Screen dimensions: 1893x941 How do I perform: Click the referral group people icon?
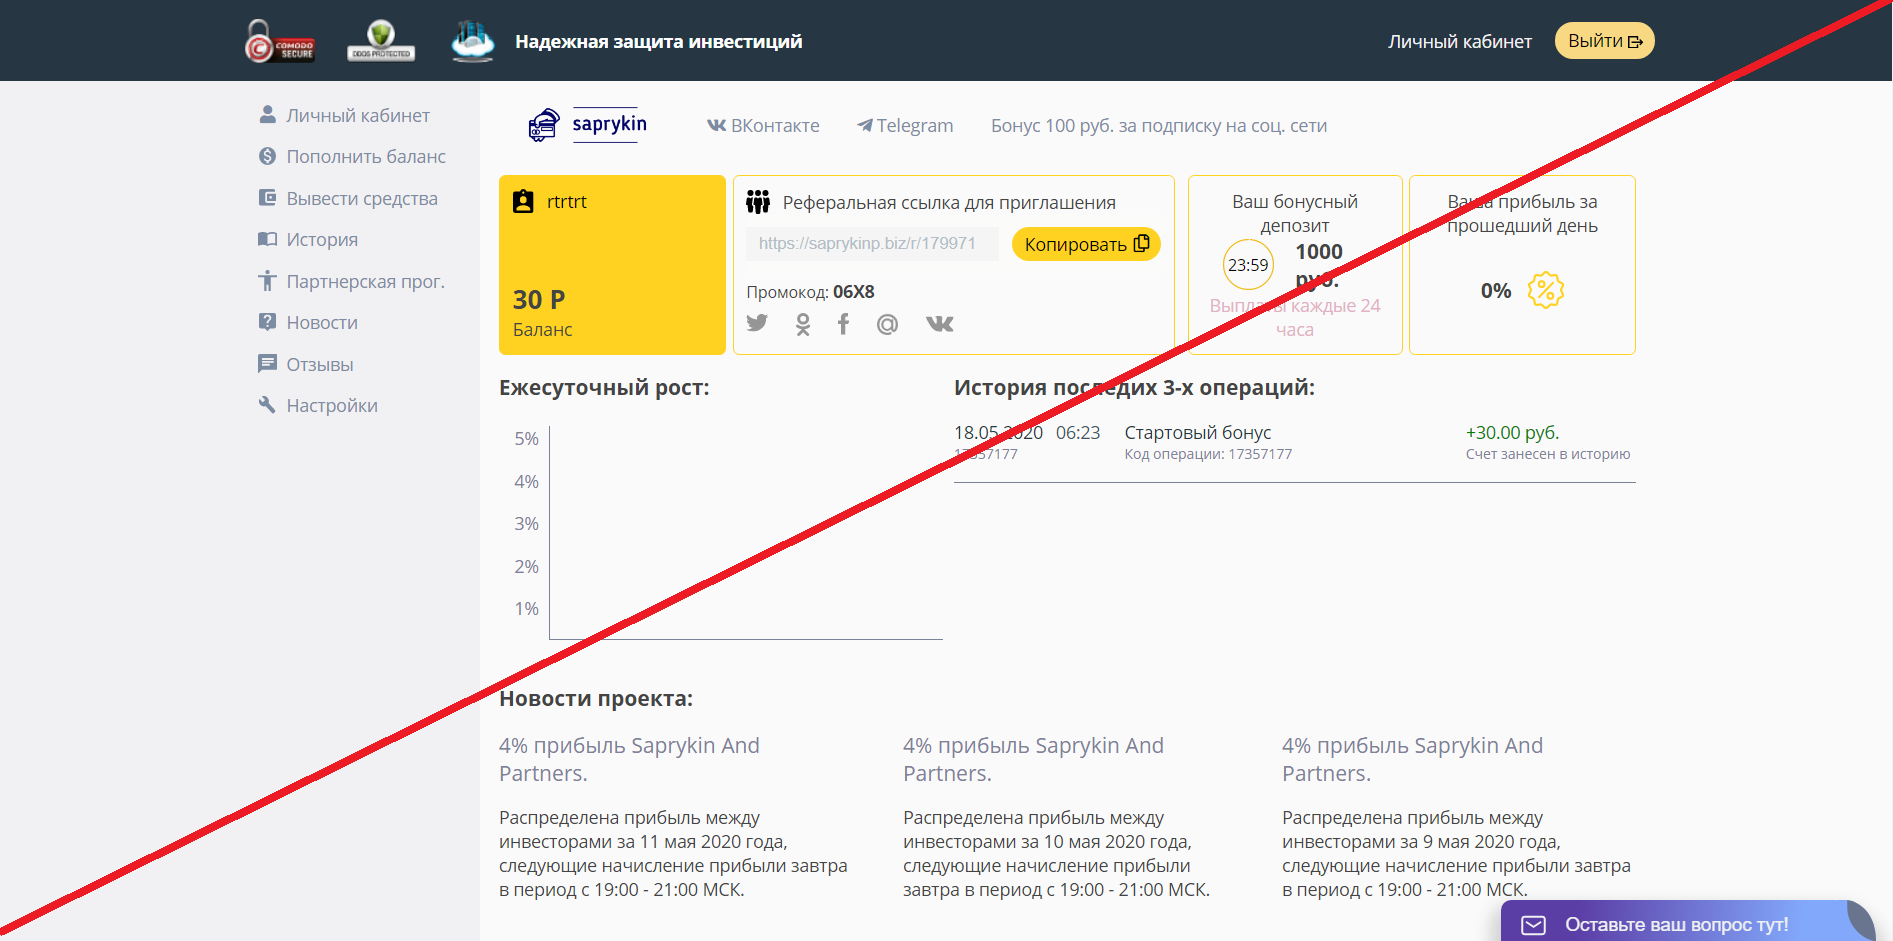[758, 202]
